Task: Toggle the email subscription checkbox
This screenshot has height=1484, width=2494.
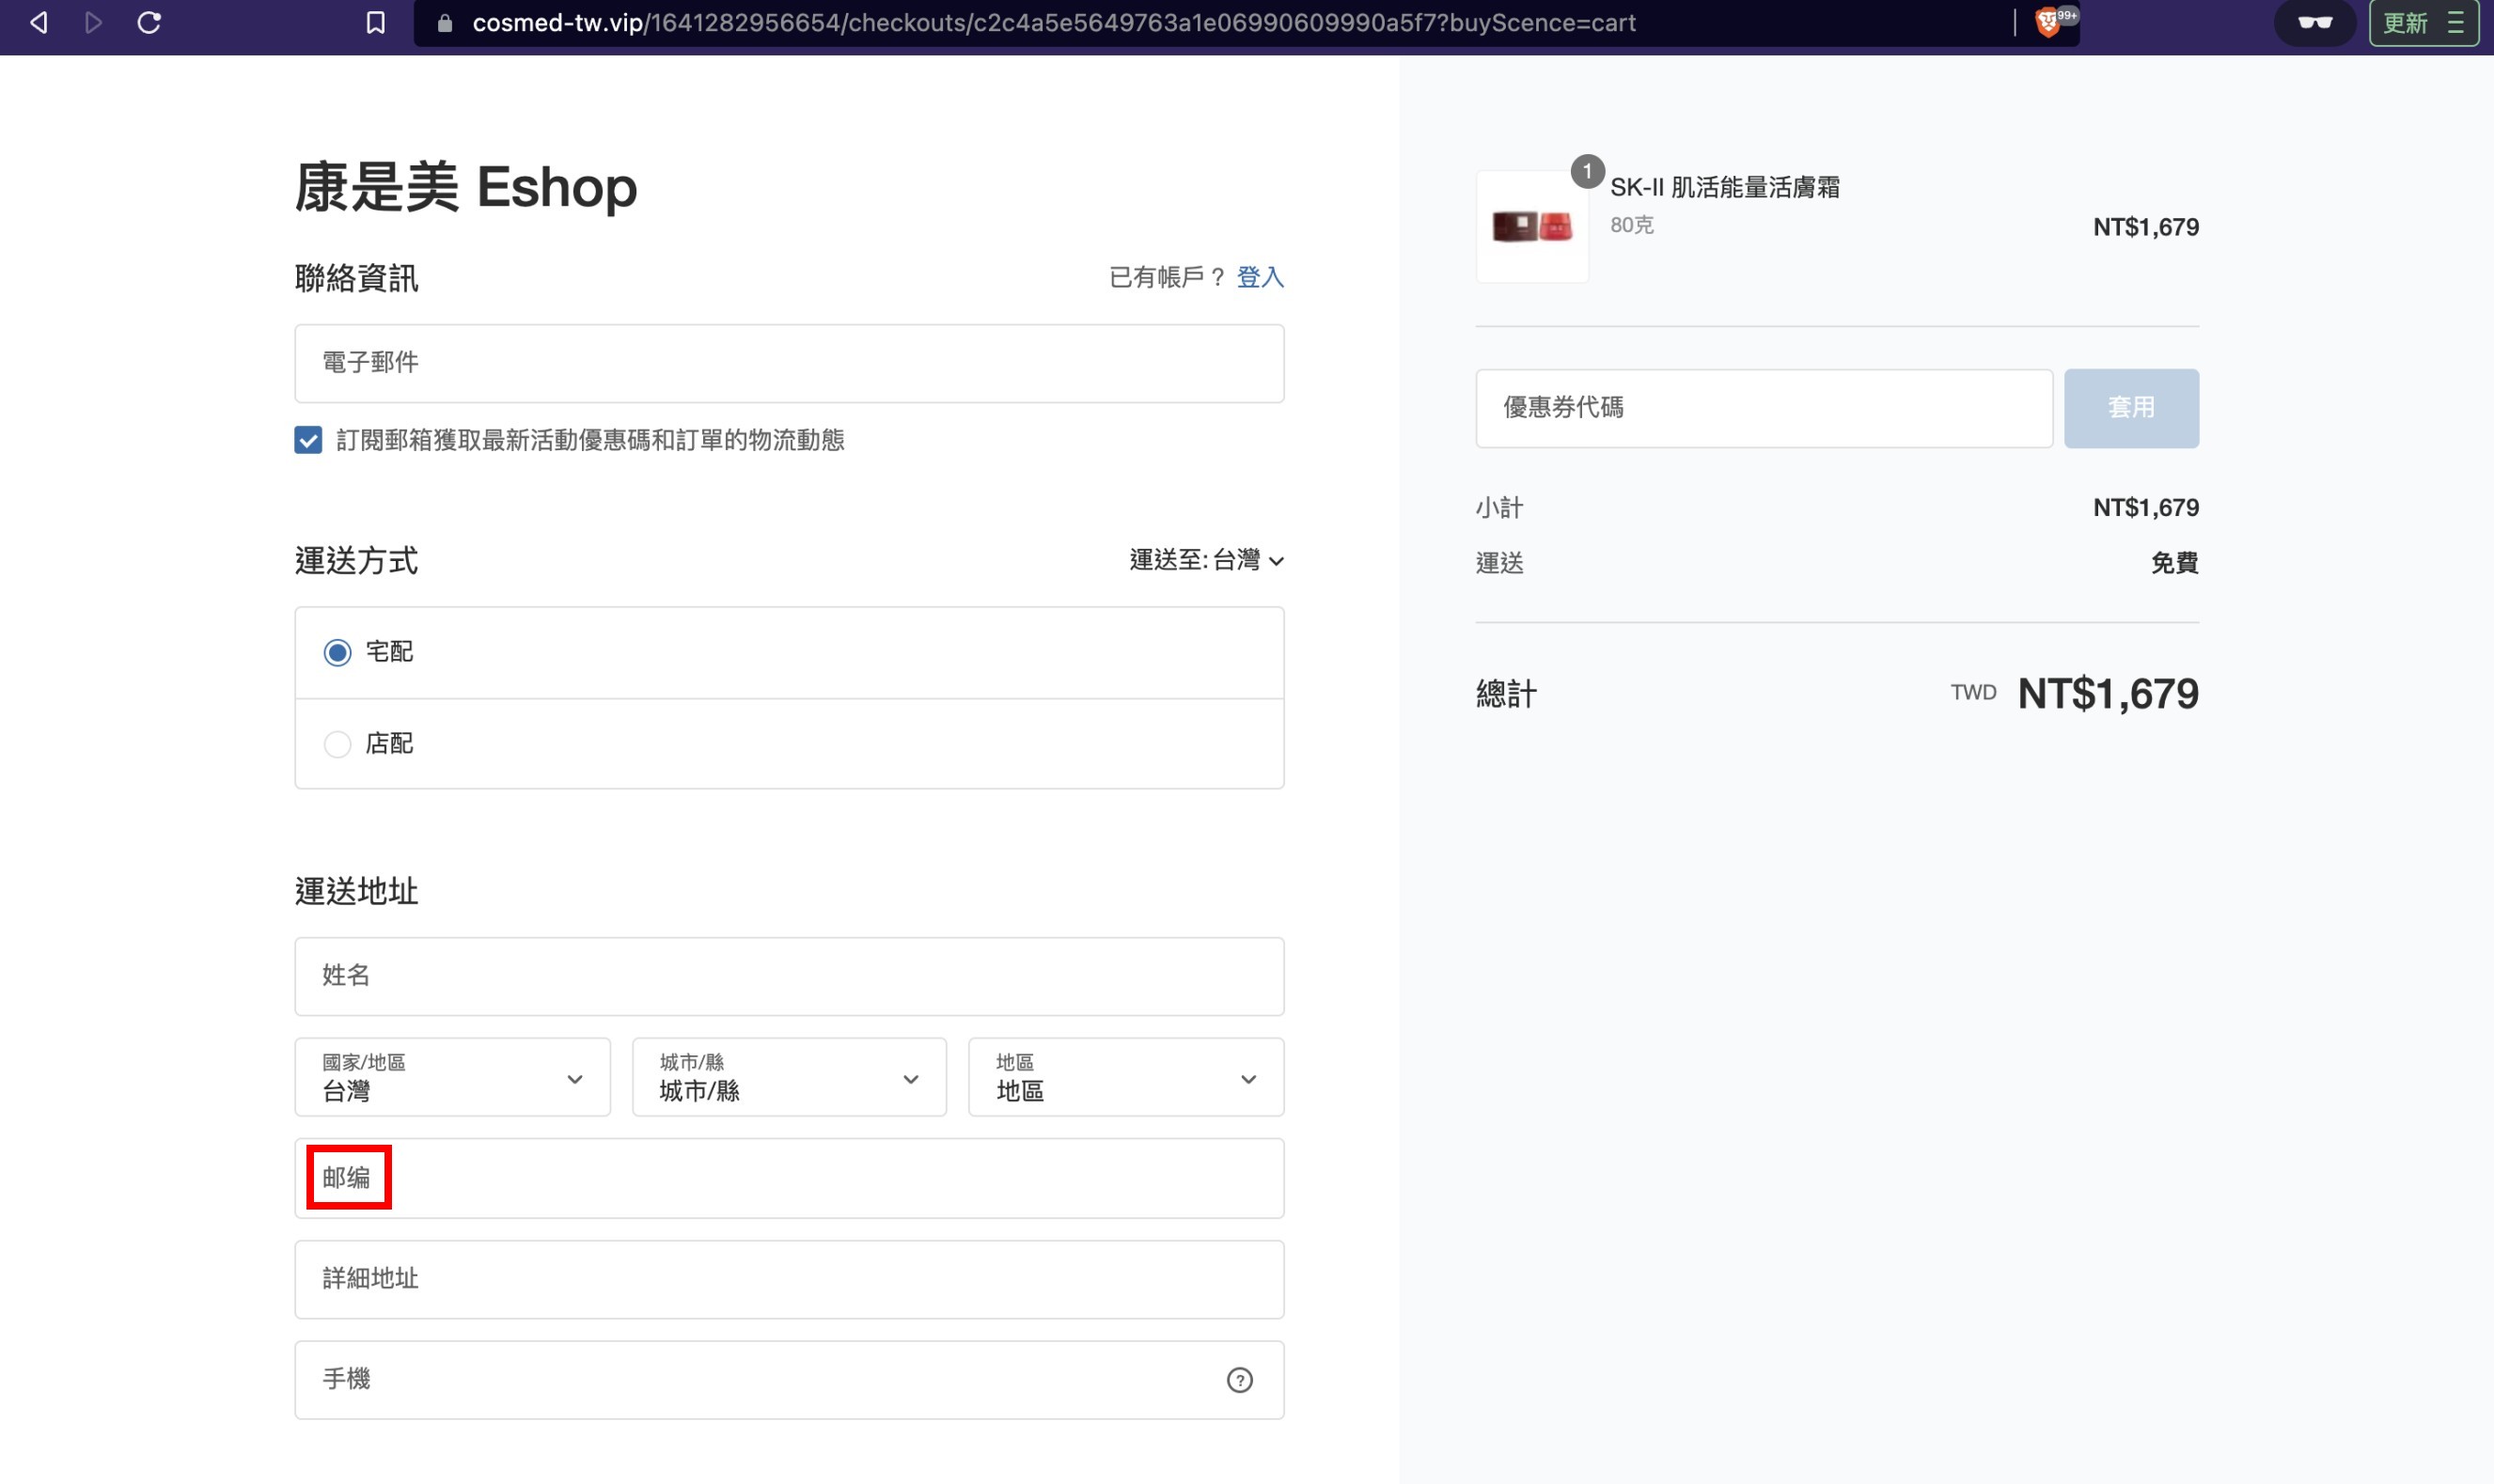Action: coord(308,440)
